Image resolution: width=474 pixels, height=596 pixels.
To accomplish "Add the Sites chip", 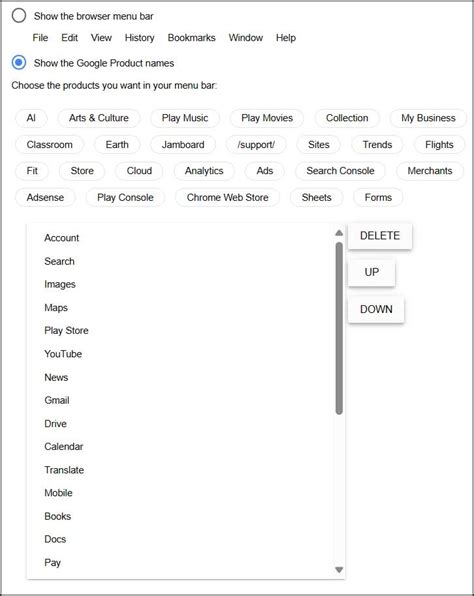I will pyautogui.click(x=319, y=144).
